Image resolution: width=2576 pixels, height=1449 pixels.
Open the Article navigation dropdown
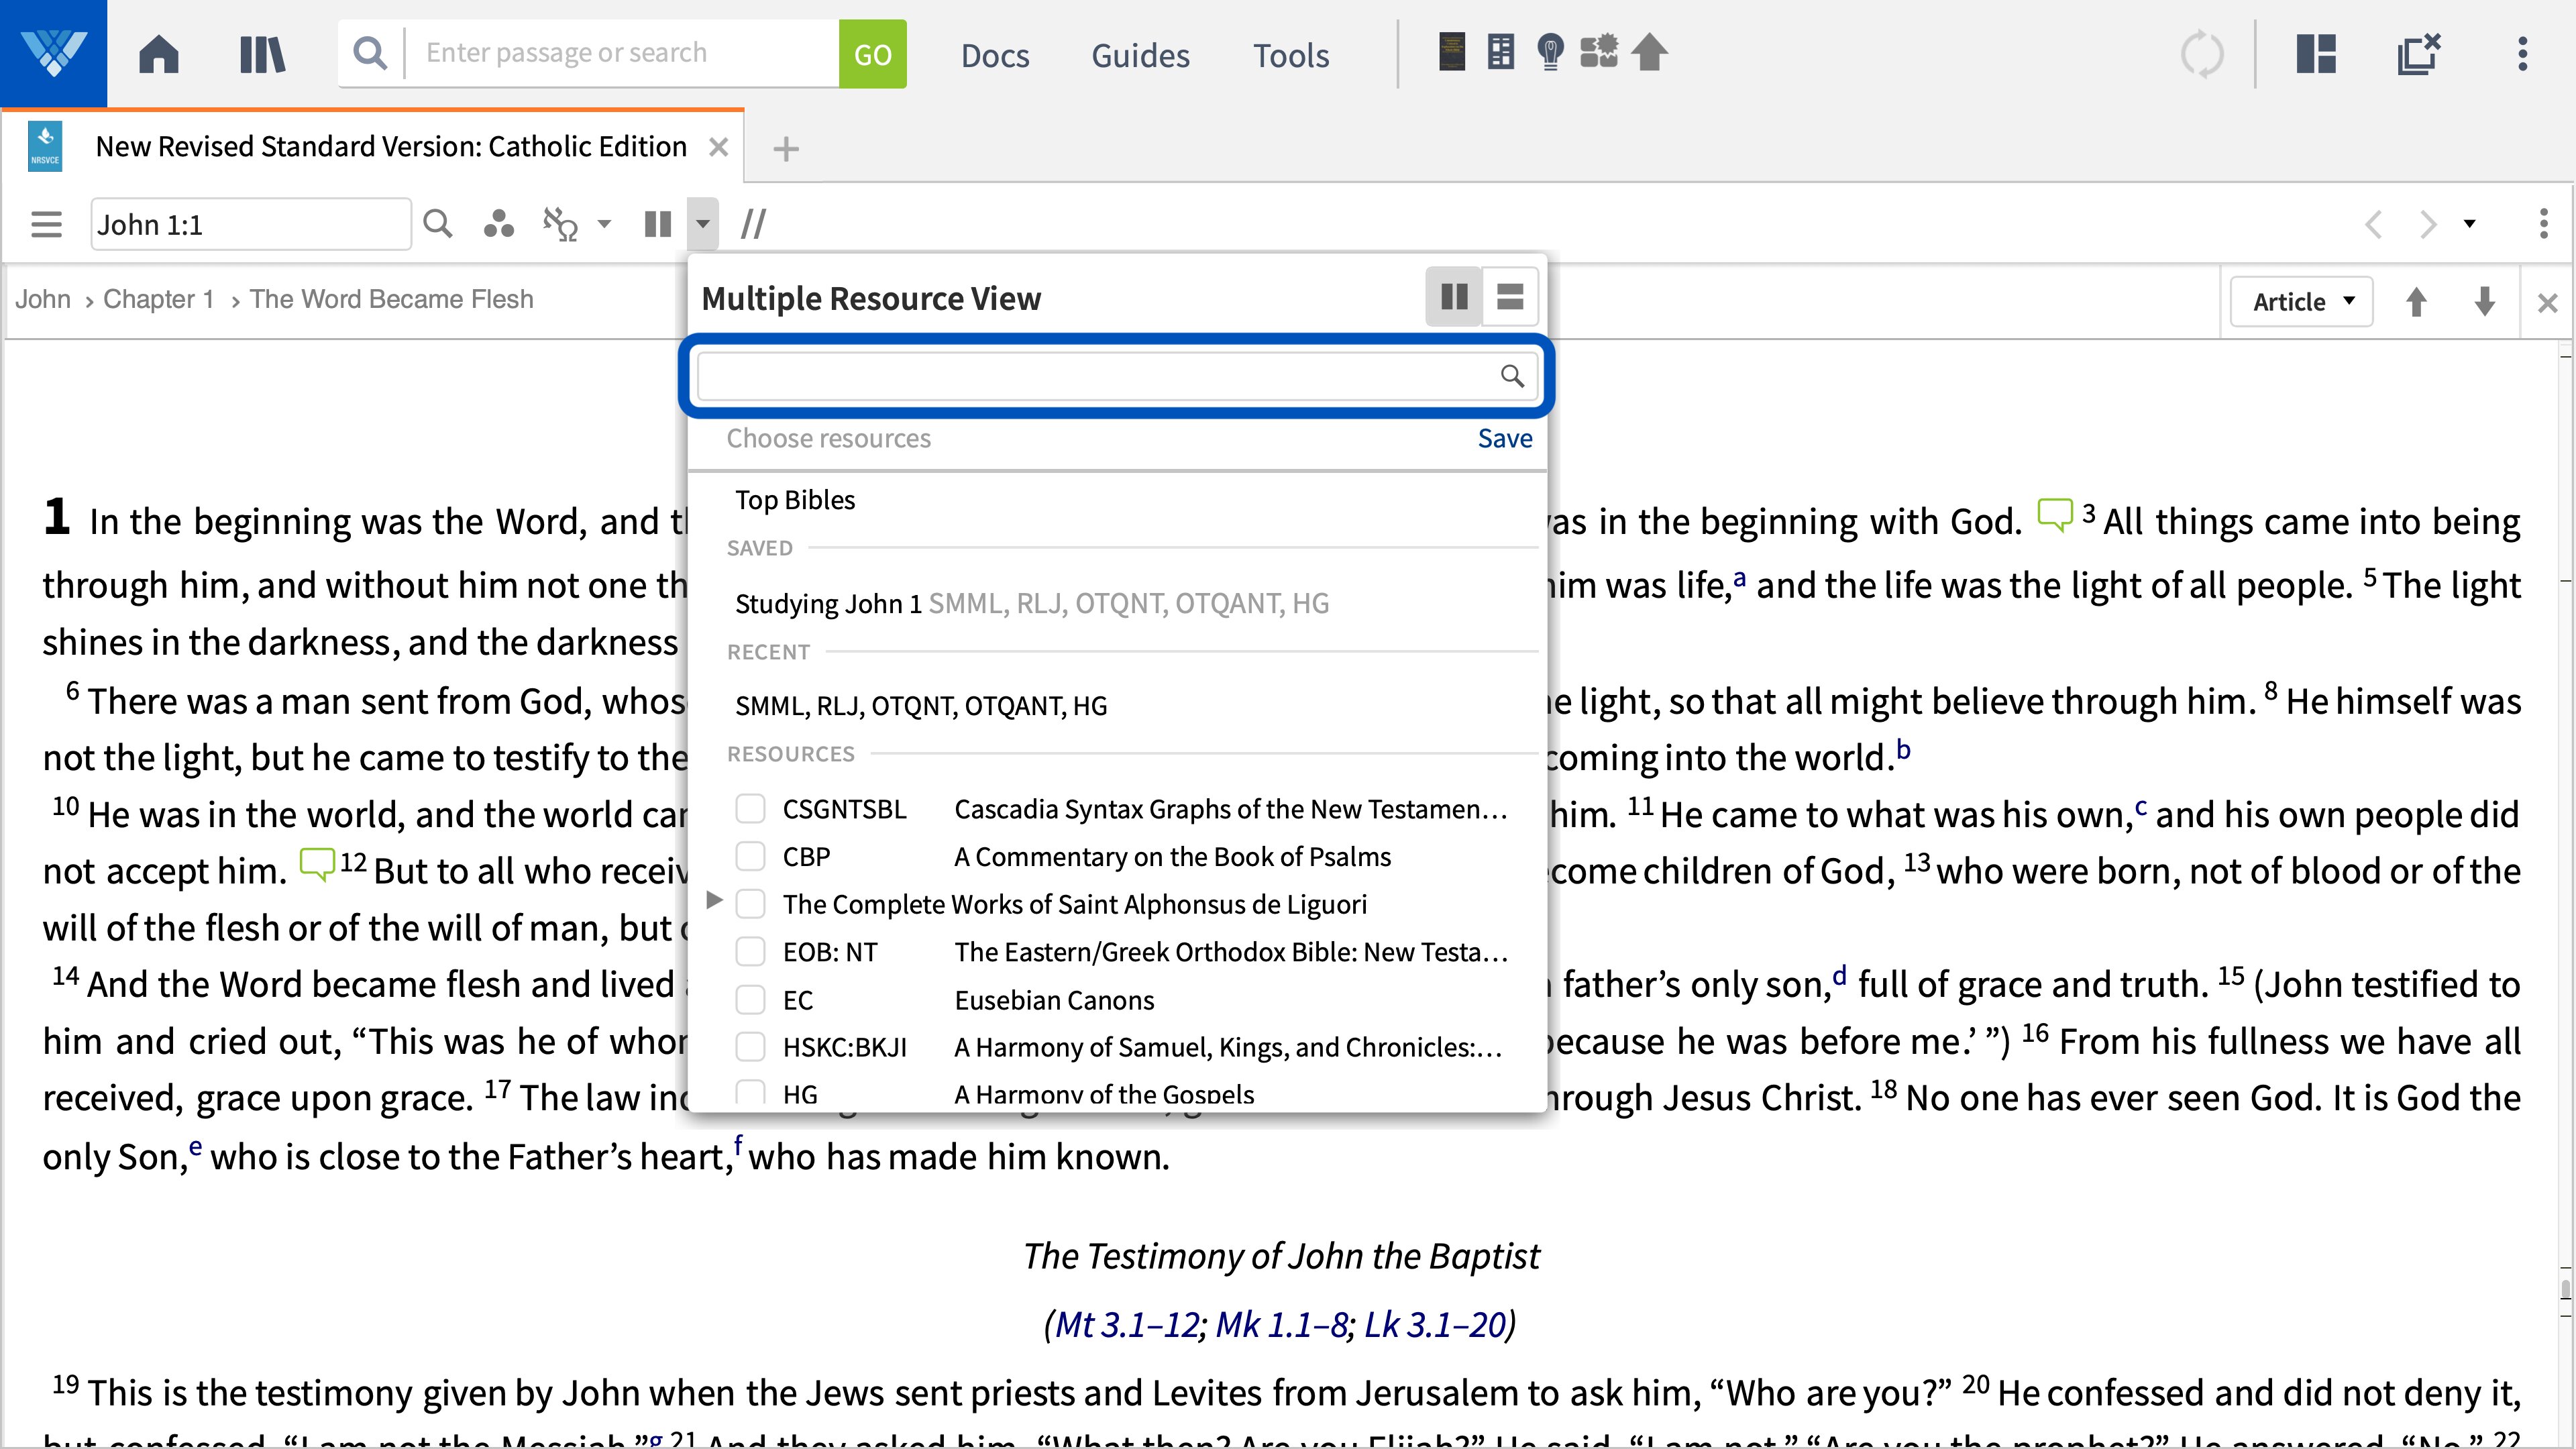click(x=2301, y=302)
